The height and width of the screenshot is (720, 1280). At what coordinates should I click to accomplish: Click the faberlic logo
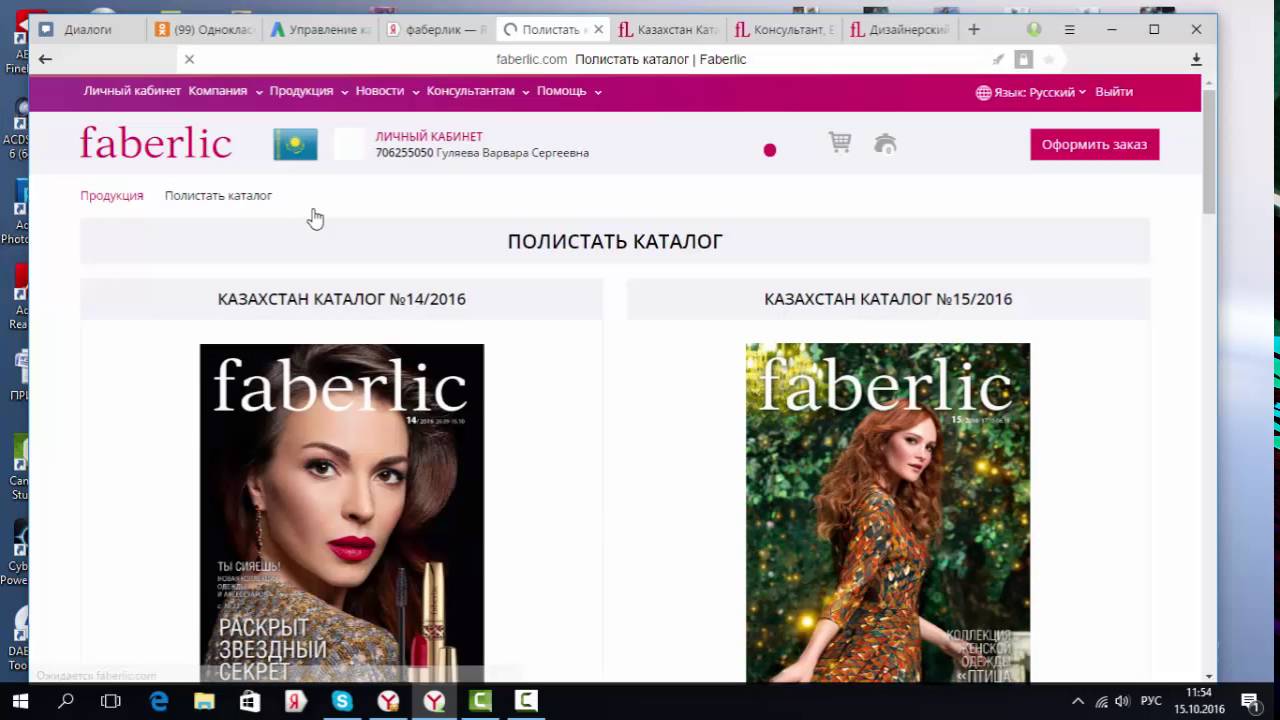coord(156,143)
